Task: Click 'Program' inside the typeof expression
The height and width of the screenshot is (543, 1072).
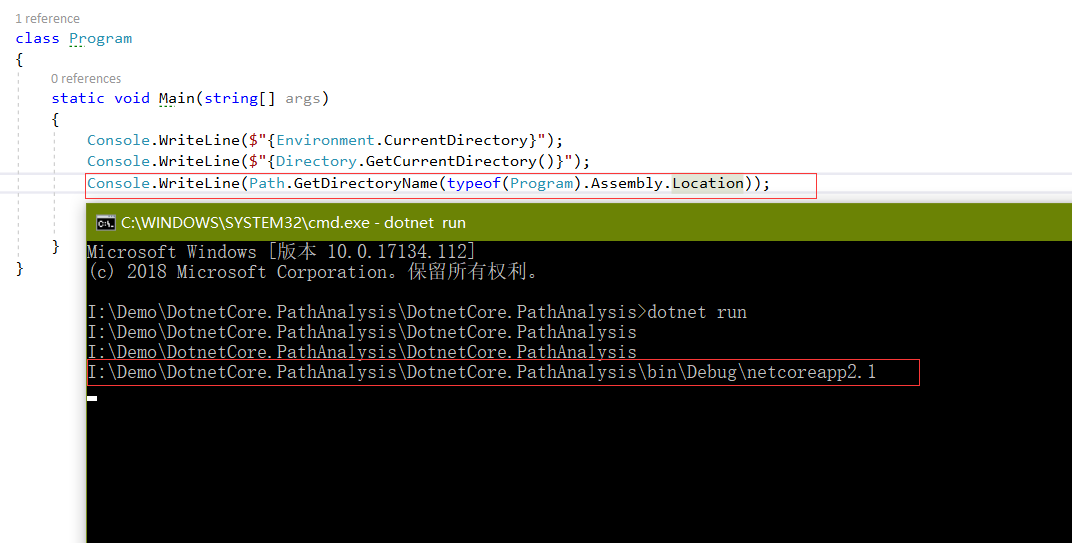Action: point(541,183)
